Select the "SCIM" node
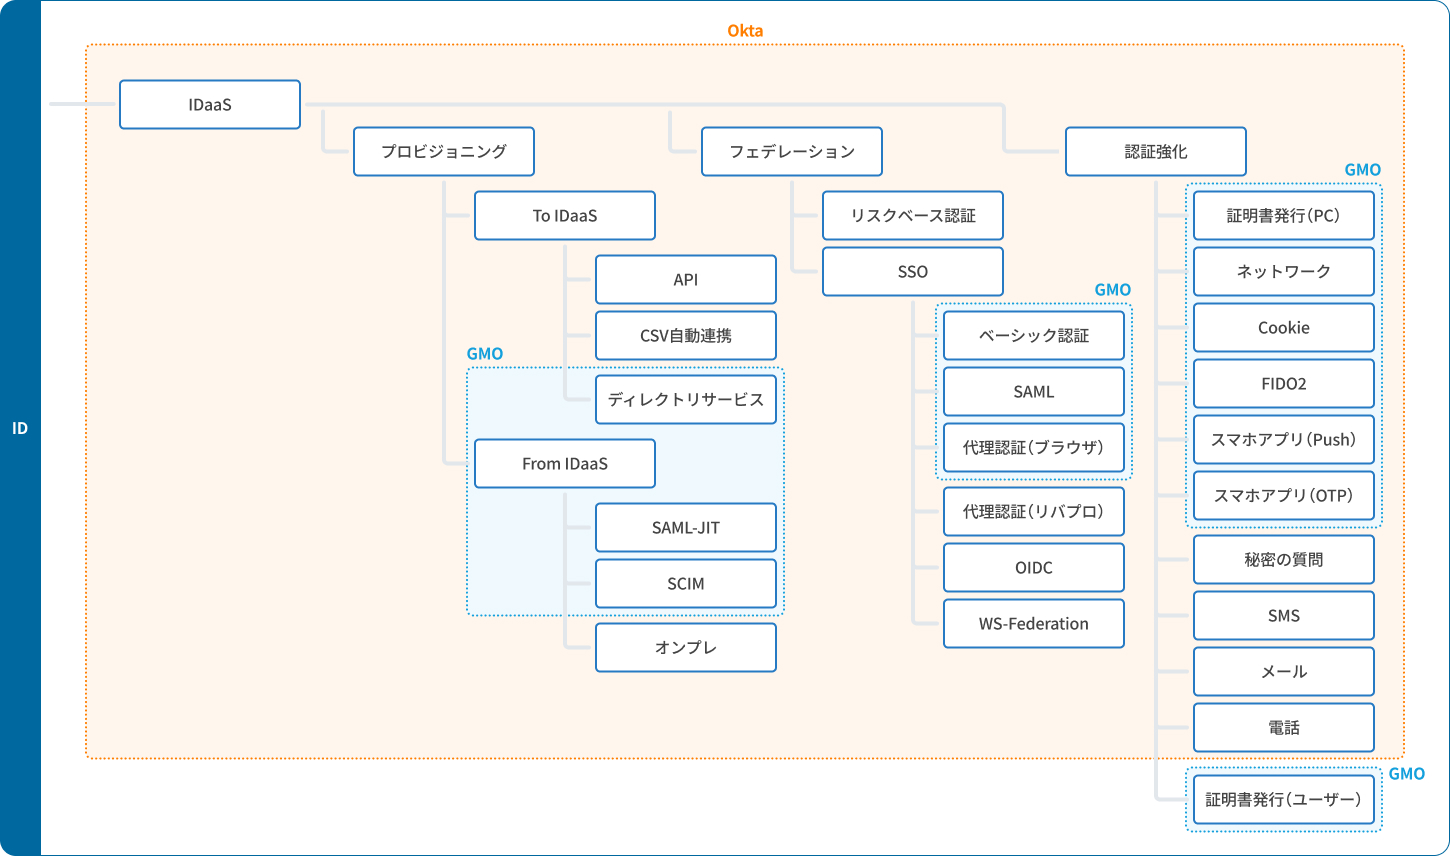Viewport: 1450px width, 856px height. pyautogui.click(x=686, y=584)
